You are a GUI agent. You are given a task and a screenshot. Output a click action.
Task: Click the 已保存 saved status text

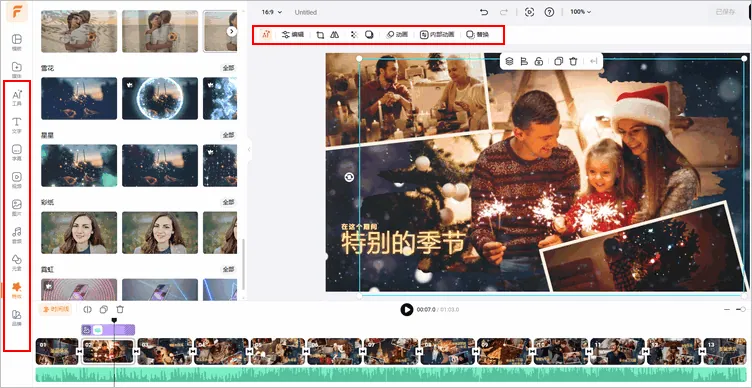(x=725, y=12)
